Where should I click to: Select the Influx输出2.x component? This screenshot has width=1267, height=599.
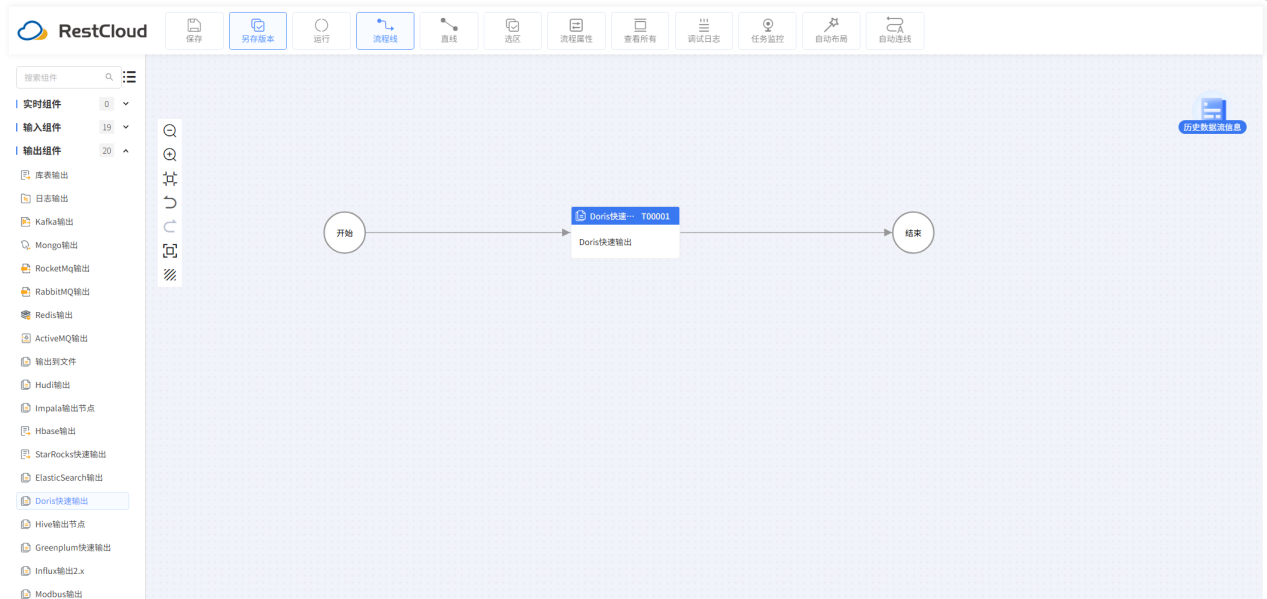pyautogui.click(x=72, y=571)
